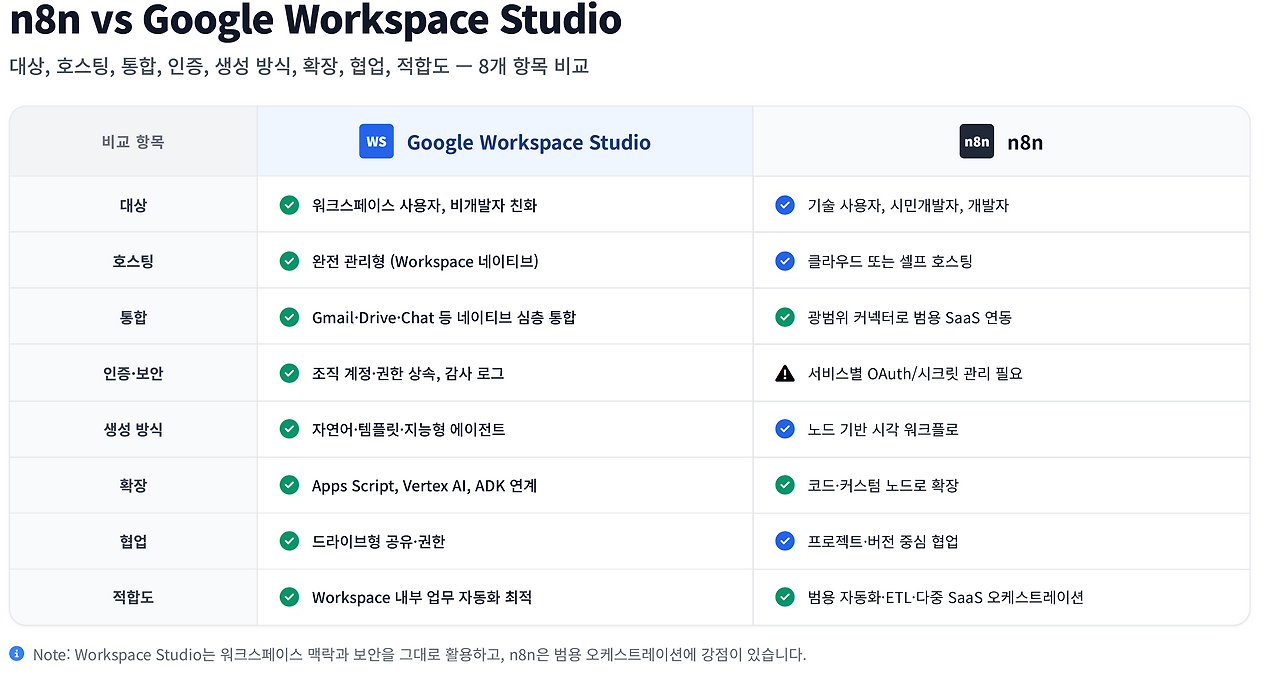The image size is (1280, 680).
Task: Click green check beside 워크스페이스 사용자
Action: [289, 205]
